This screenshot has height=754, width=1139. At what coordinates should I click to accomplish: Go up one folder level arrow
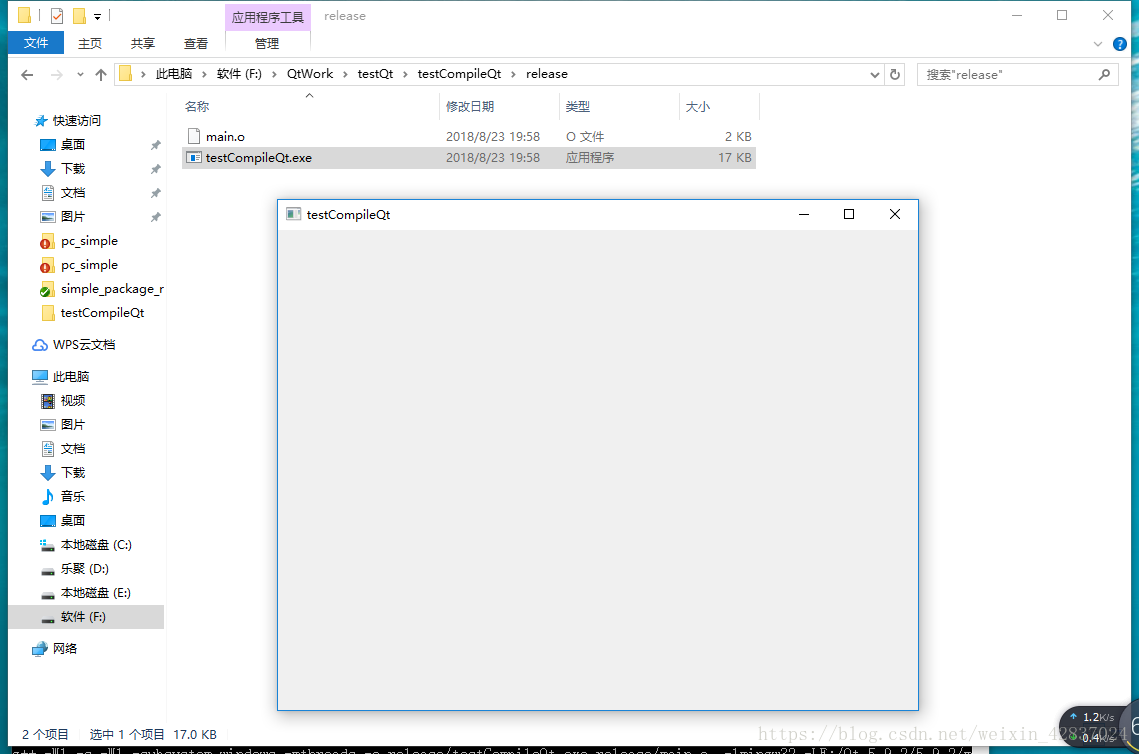click(x=101, y=74)
